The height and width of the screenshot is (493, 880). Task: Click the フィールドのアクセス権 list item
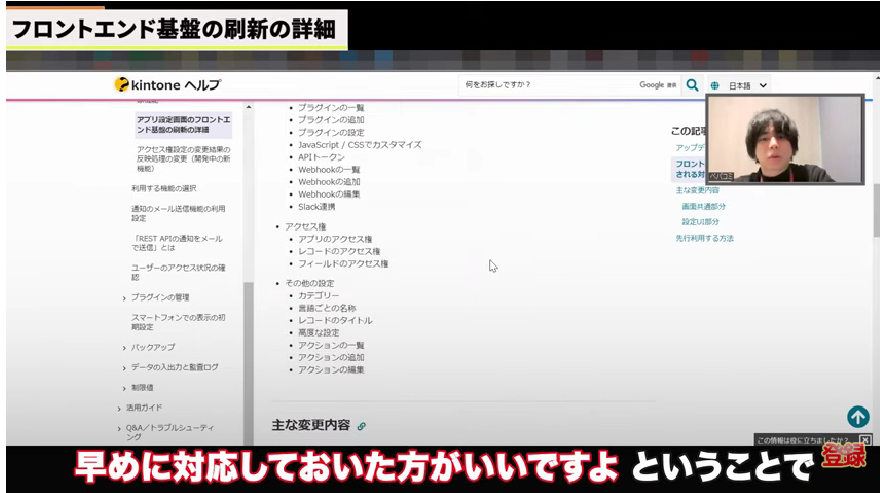tap(343, 264)
